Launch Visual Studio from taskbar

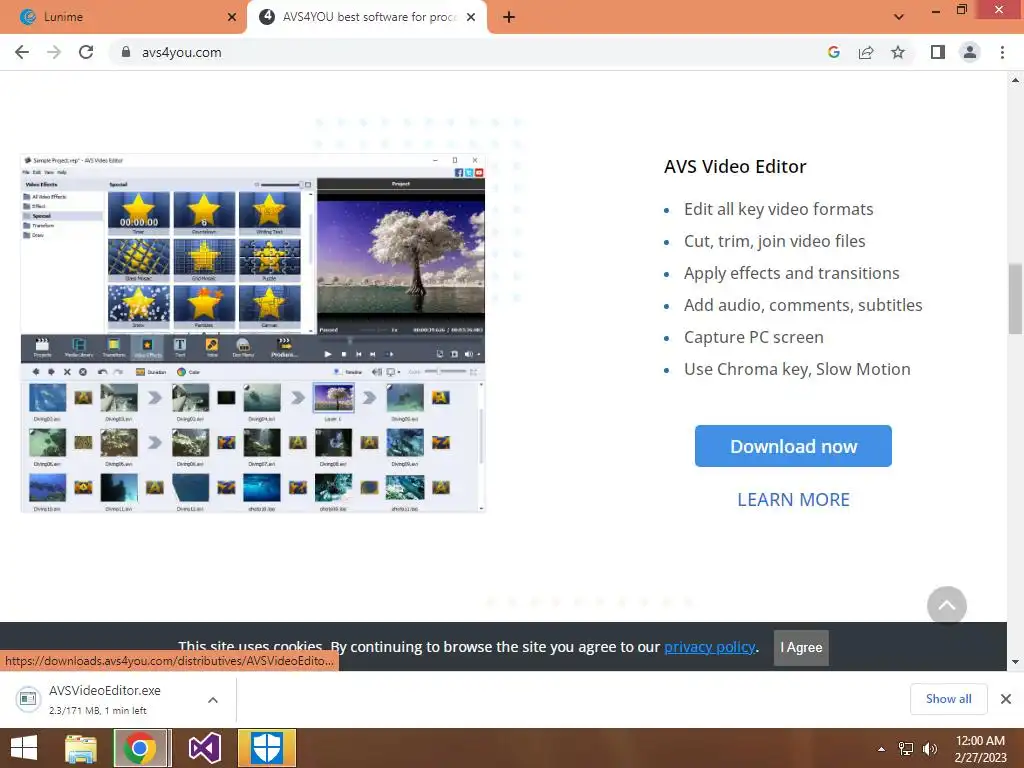[204, 748]
